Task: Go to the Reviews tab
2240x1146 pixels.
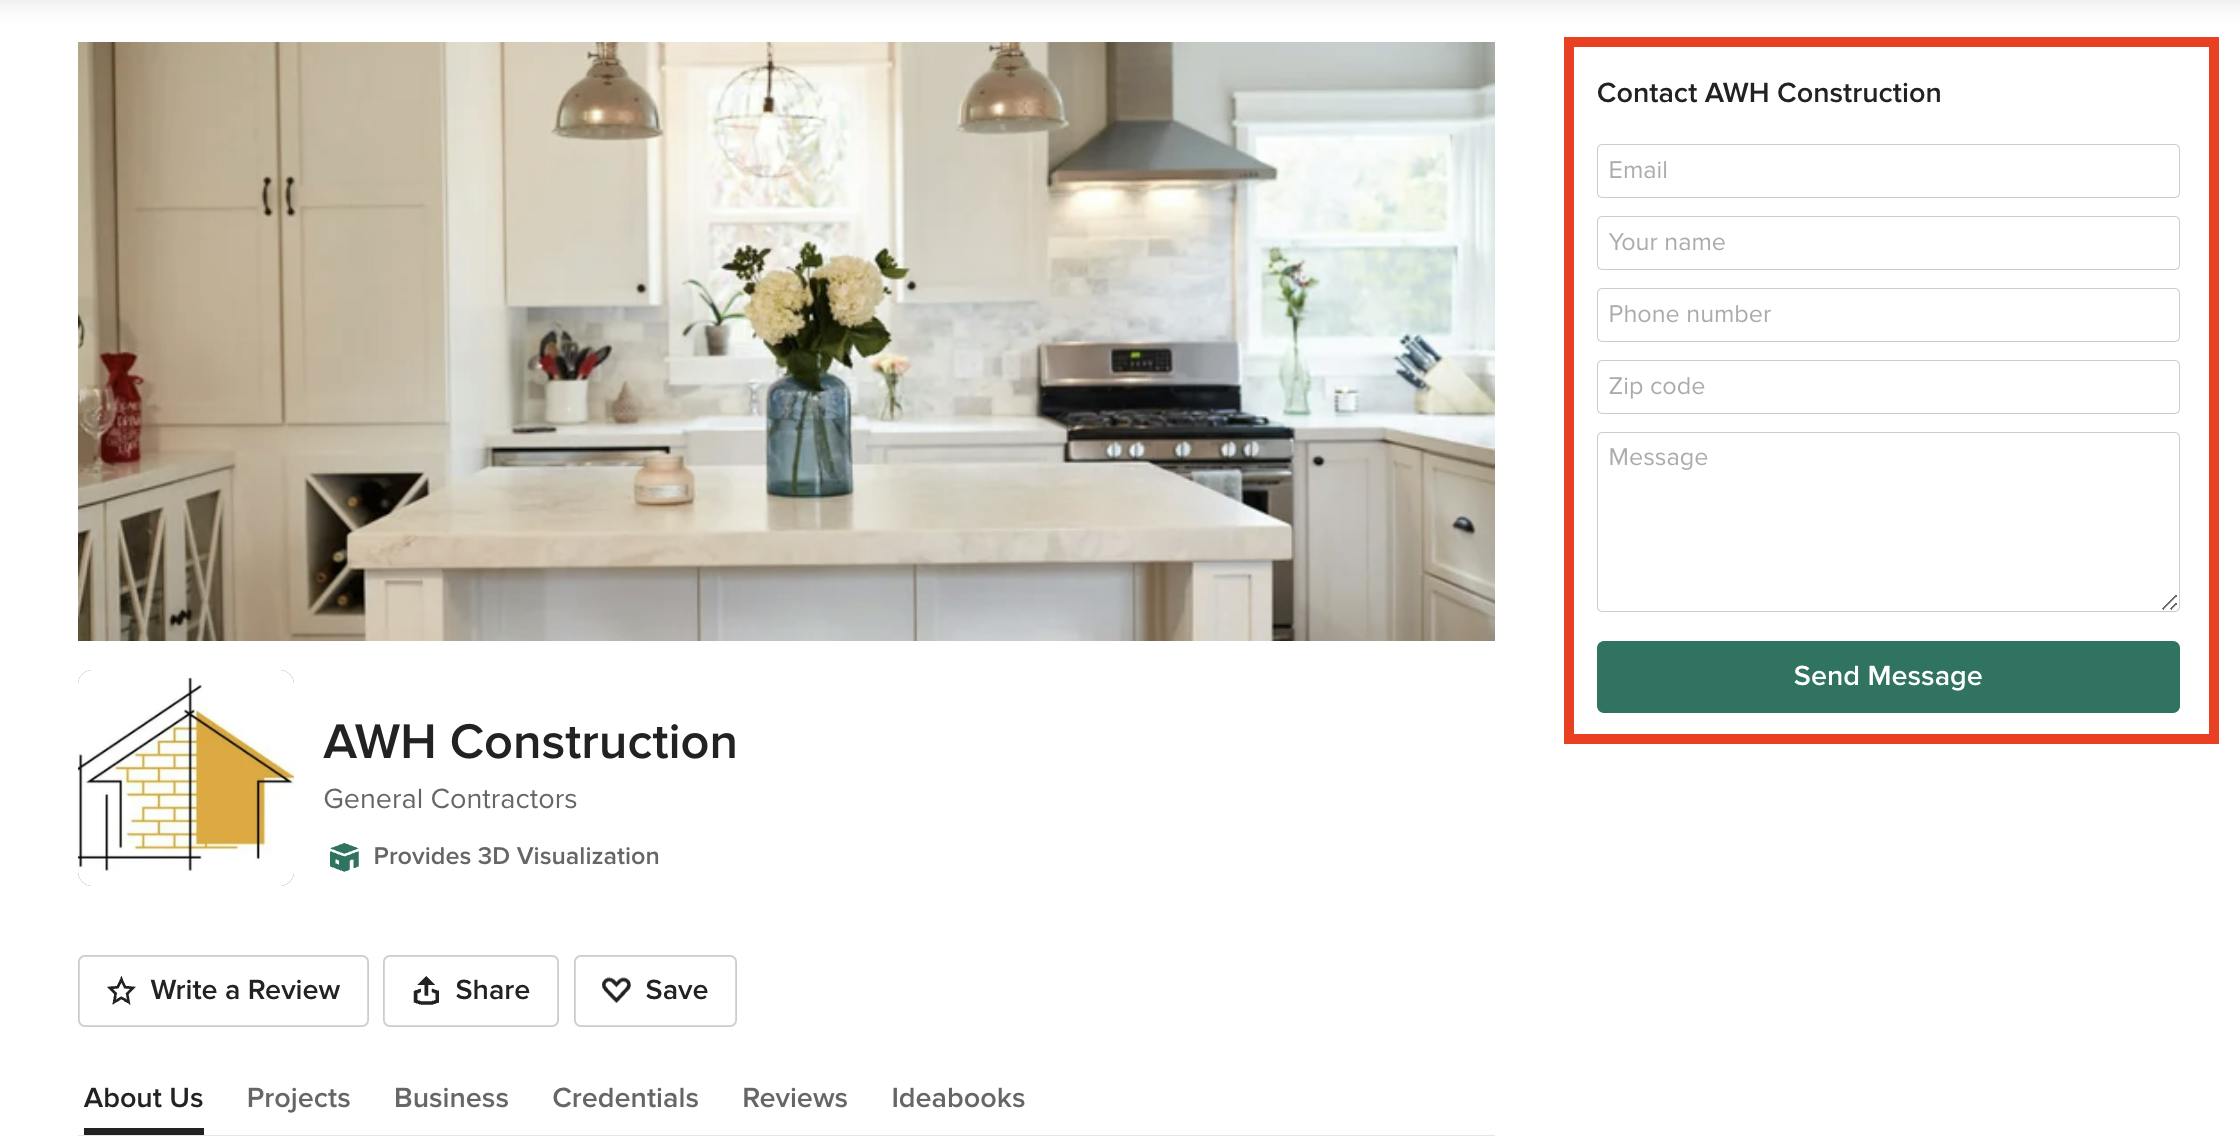Action: click(x=795, y=1098)
